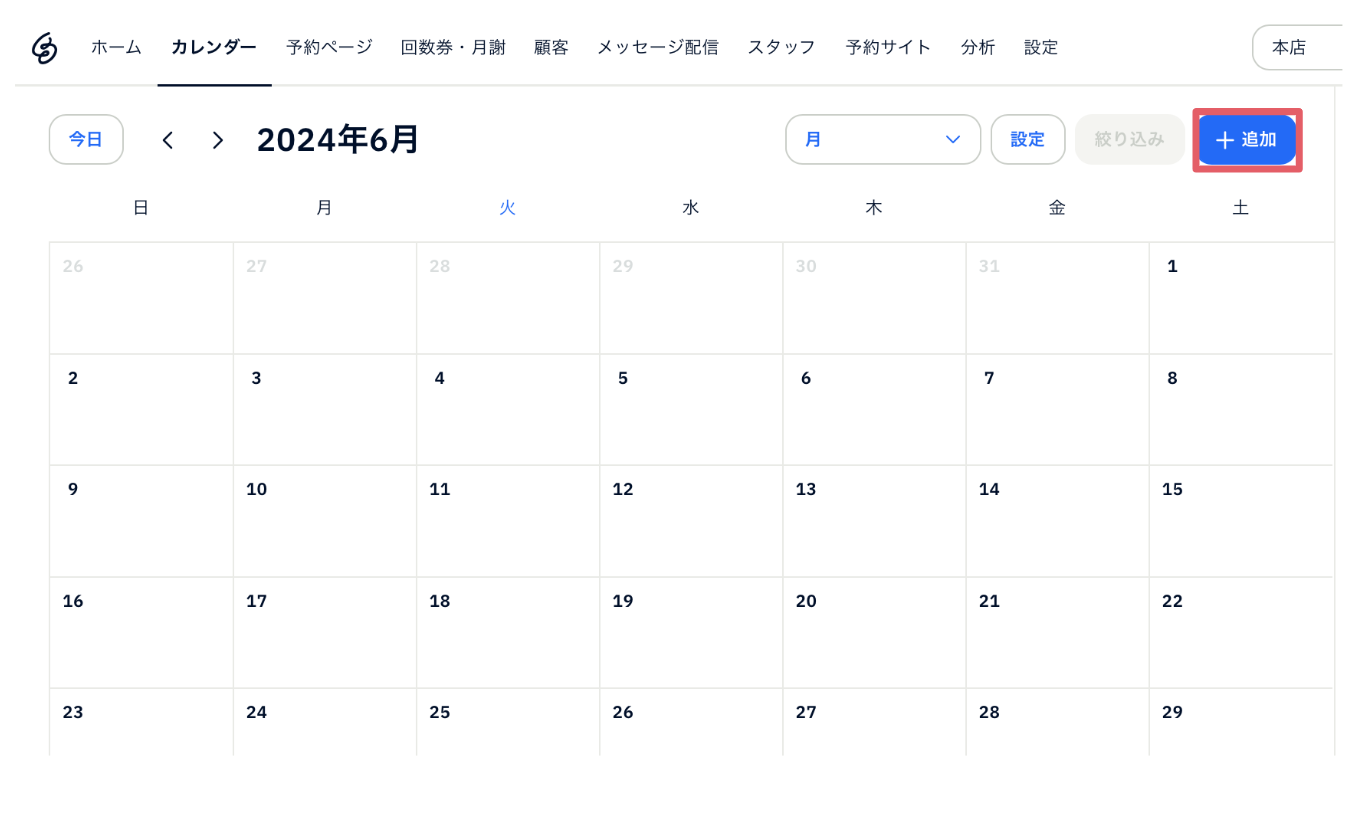
Task: Select June 11 cell
Action: tap(508, 521)
